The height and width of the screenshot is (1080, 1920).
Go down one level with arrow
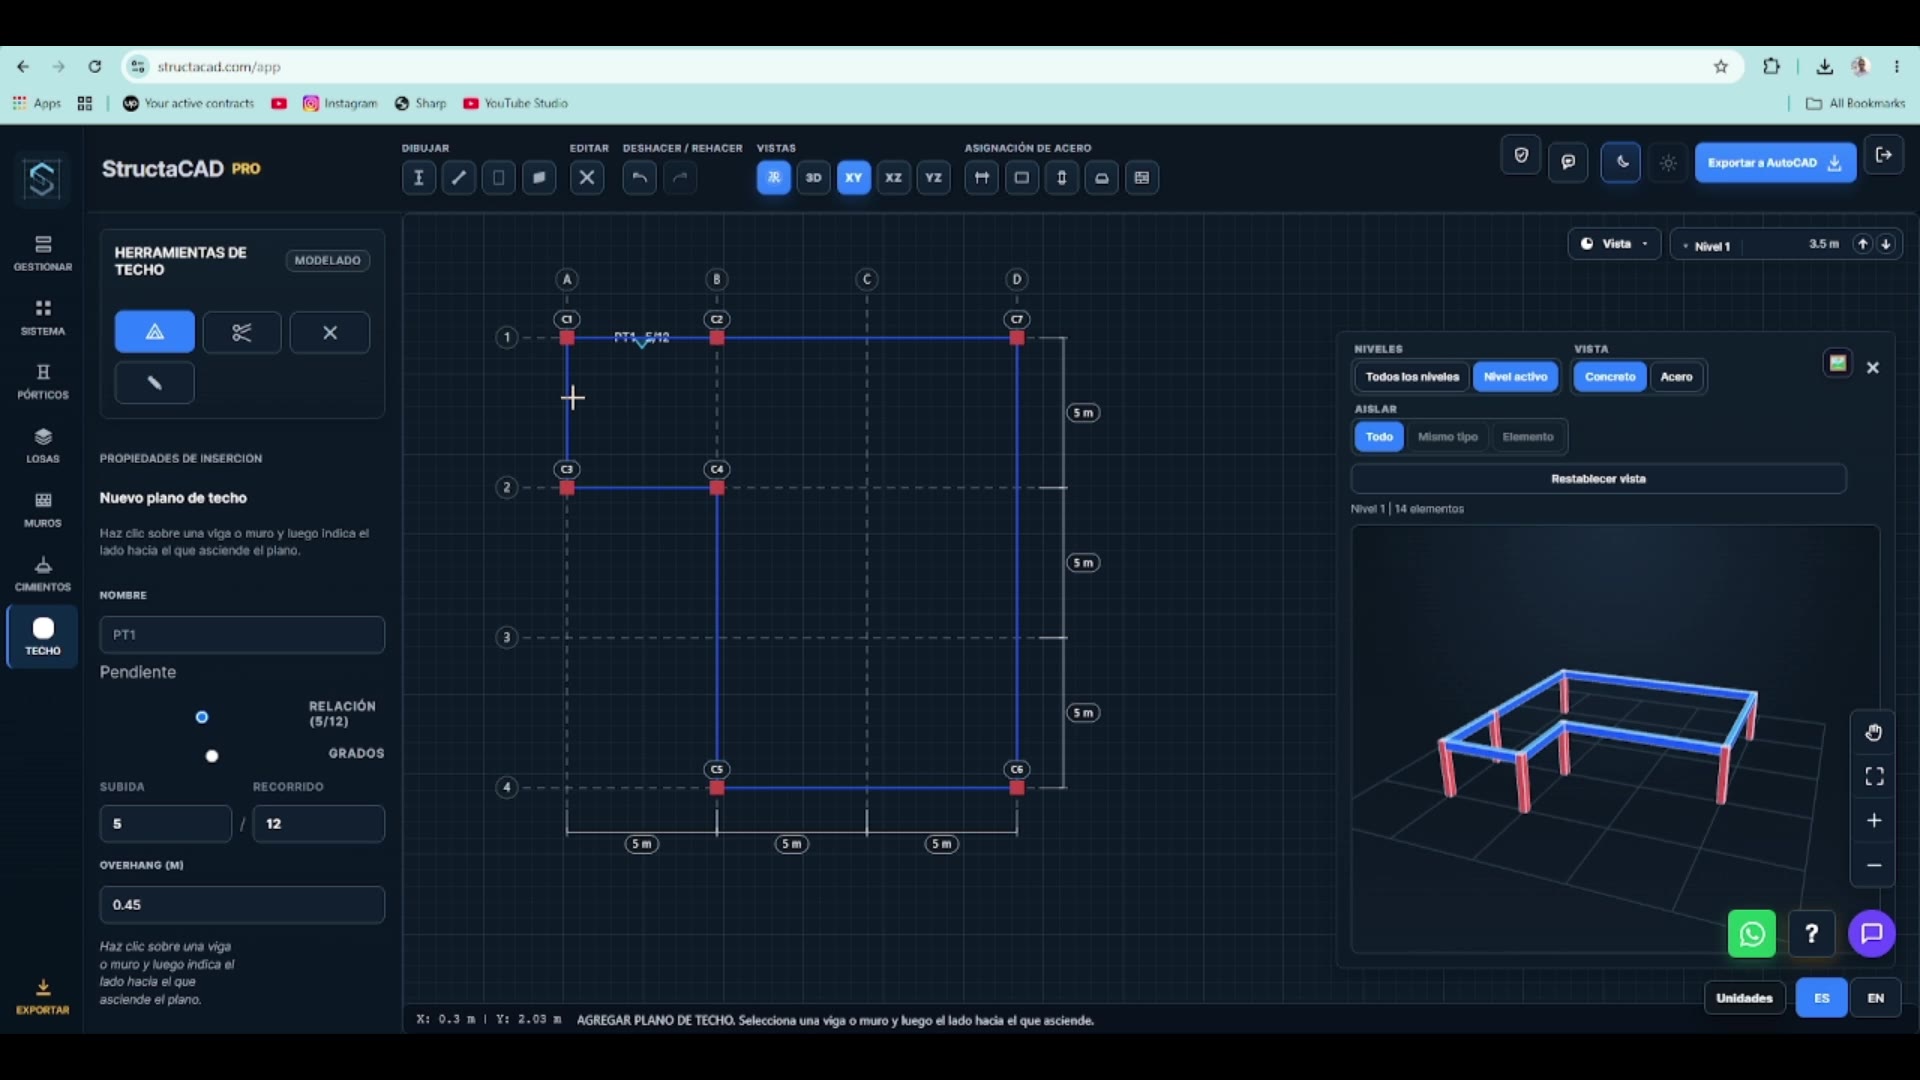point(1886,244)
